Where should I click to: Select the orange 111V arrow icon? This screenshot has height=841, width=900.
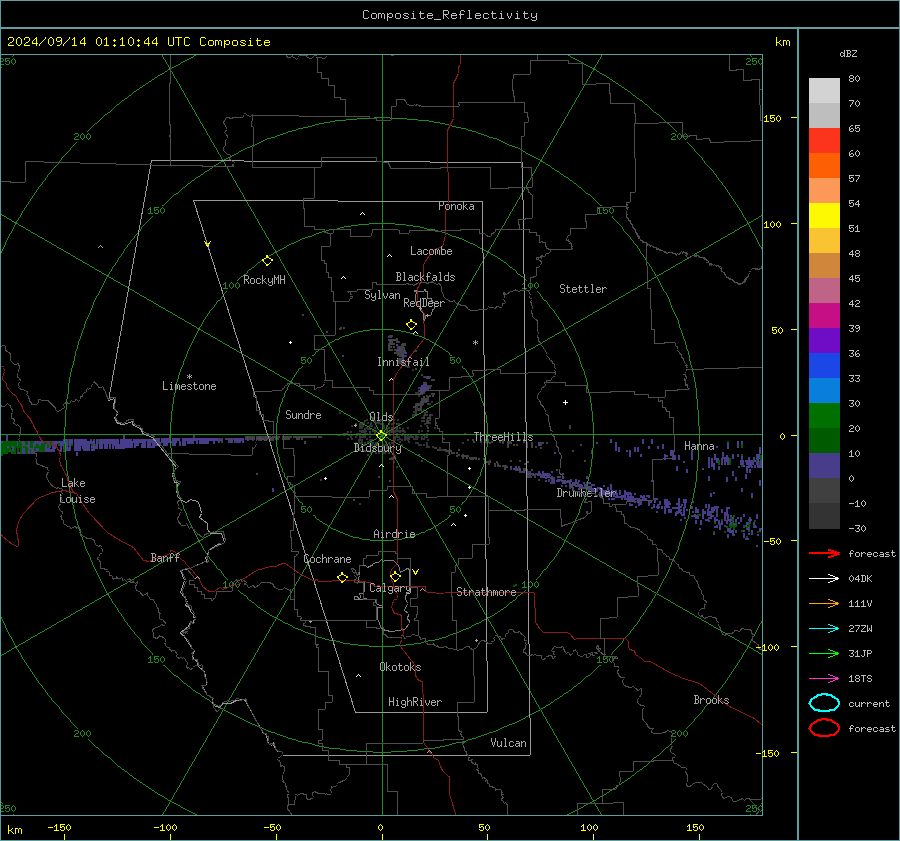[x=824, y=603]
